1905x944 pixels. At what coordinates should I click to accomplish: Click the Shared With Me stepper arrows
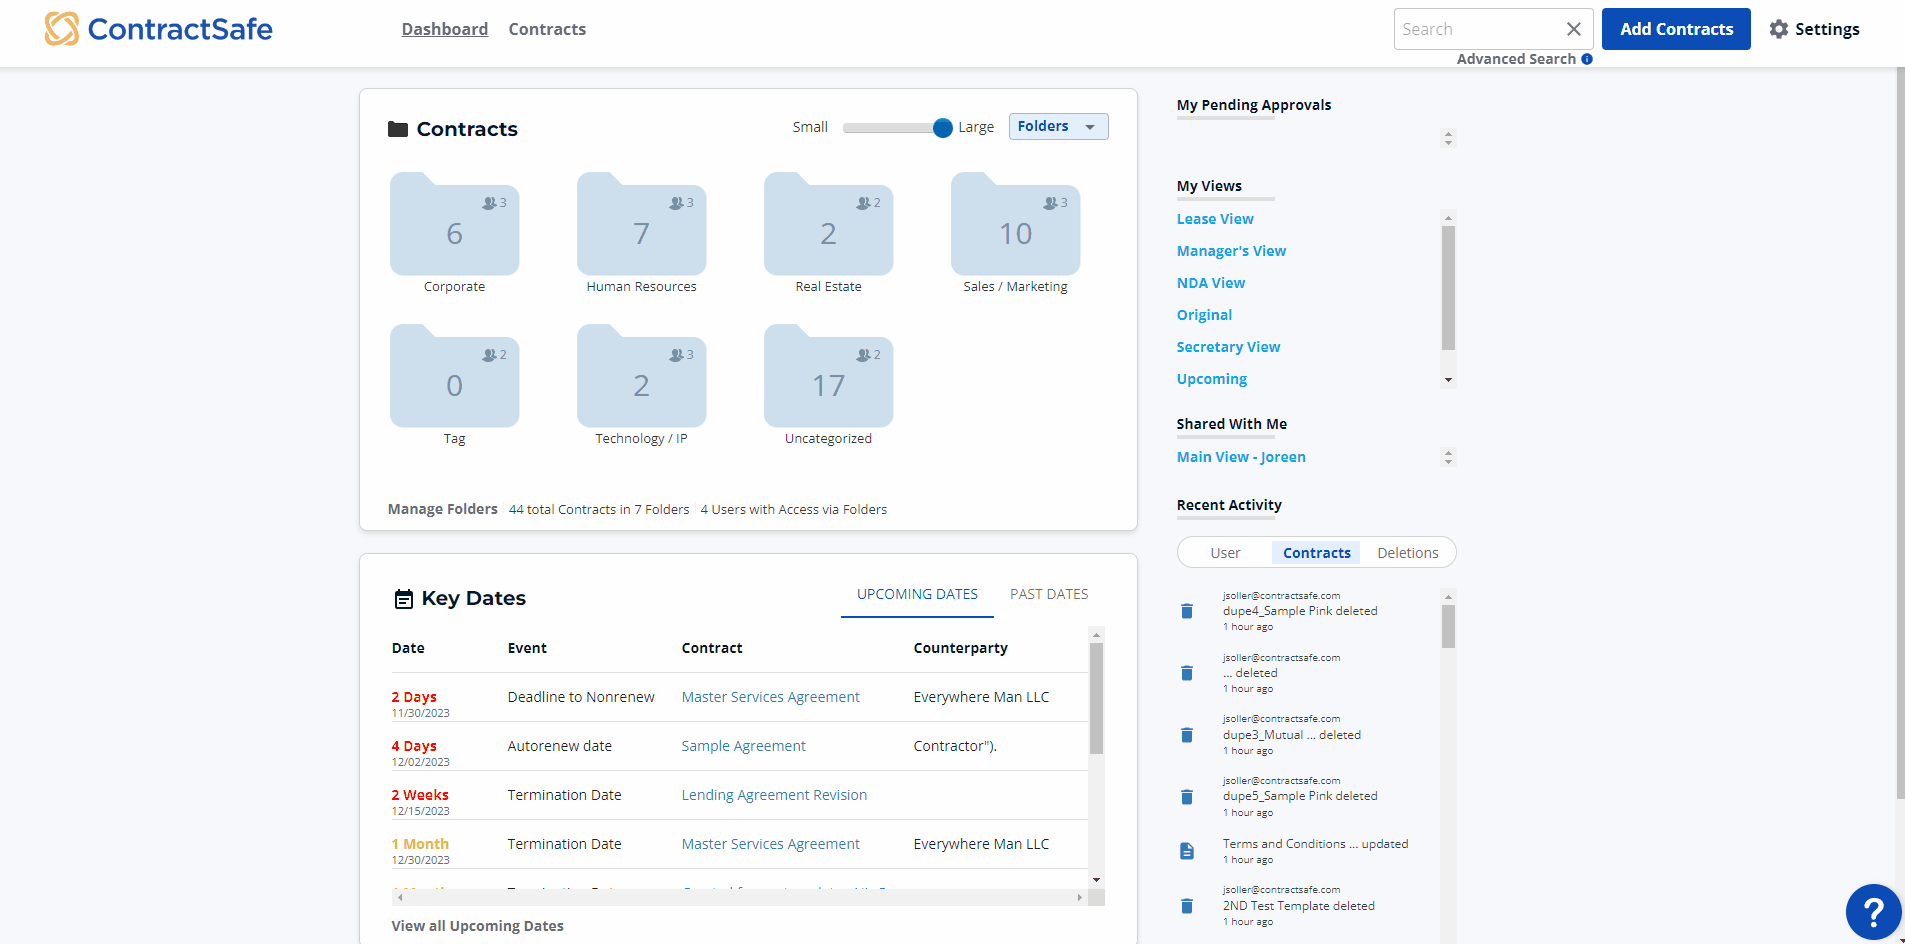[1448, 457]
